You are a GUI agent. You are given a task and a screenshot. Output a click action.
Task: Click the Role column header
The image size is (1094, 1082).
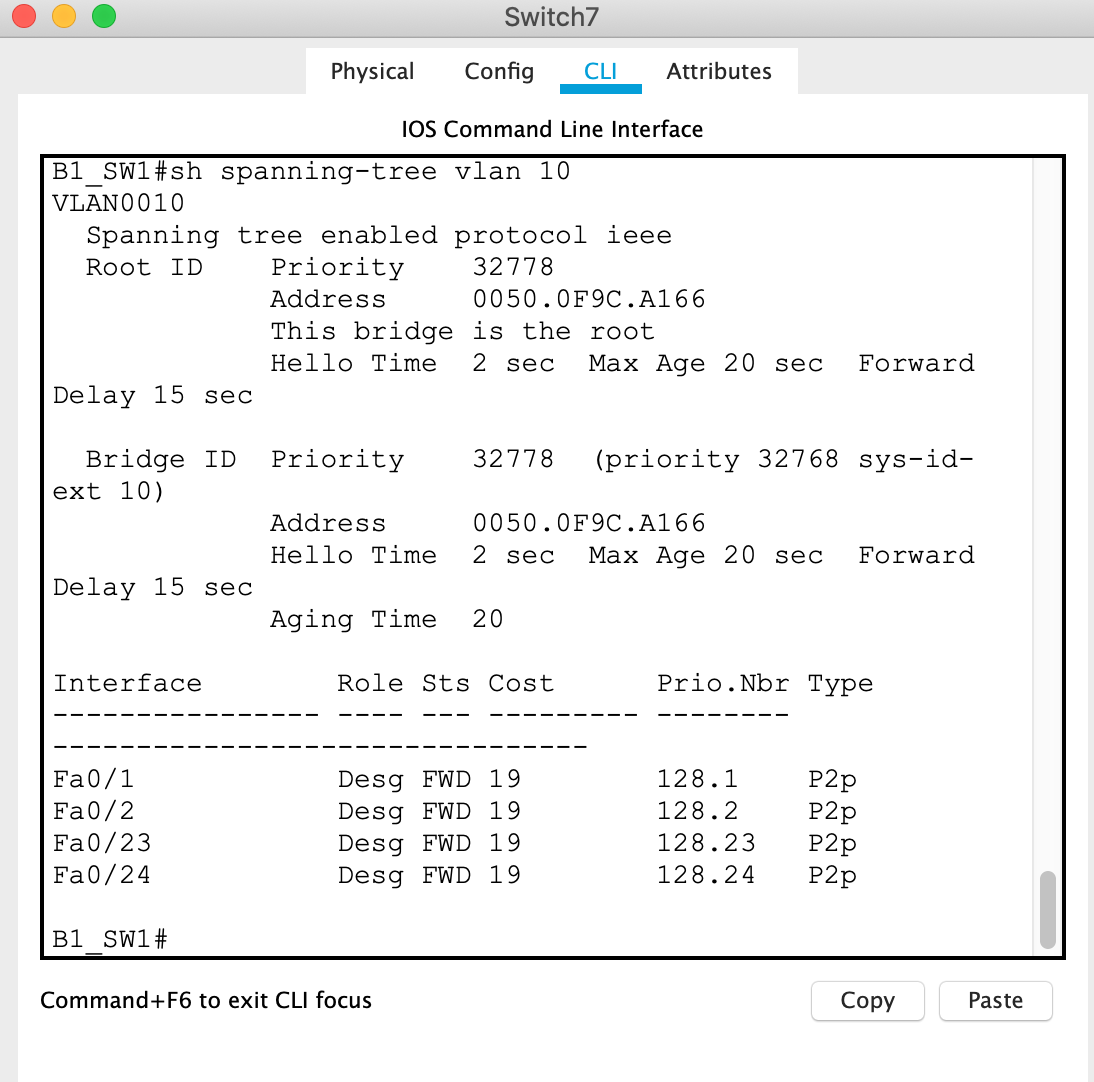[x=370, y=683]
